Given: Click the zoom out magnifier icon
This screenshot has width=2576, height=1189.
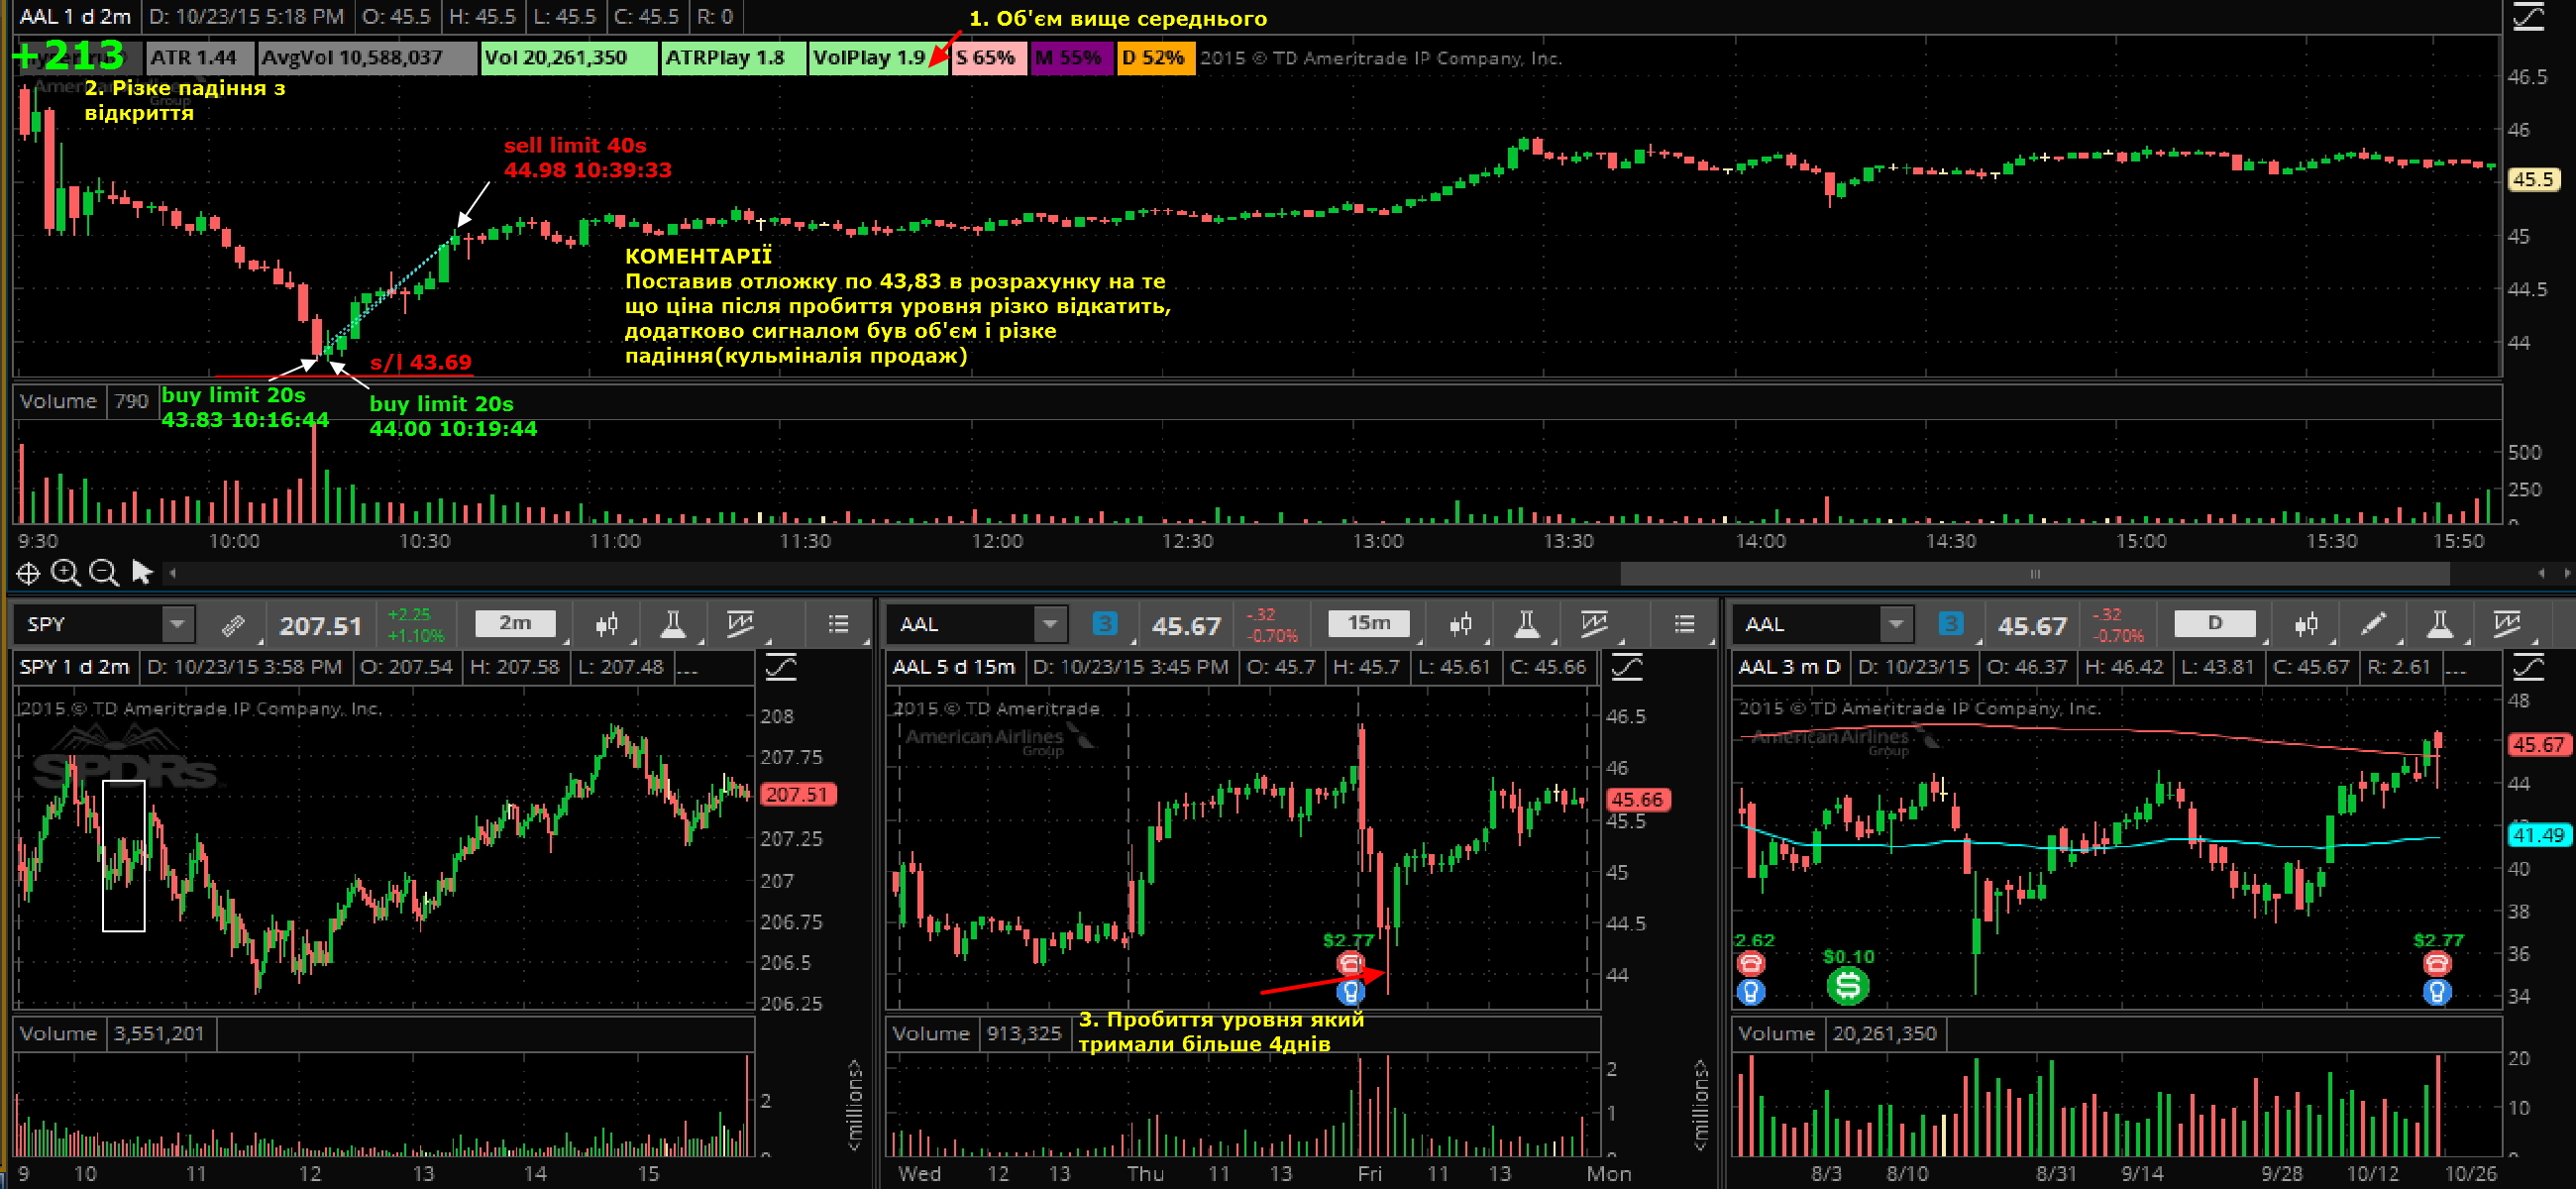Looking at the screenshot, I should pyautogui.click(x=103, y=573).
